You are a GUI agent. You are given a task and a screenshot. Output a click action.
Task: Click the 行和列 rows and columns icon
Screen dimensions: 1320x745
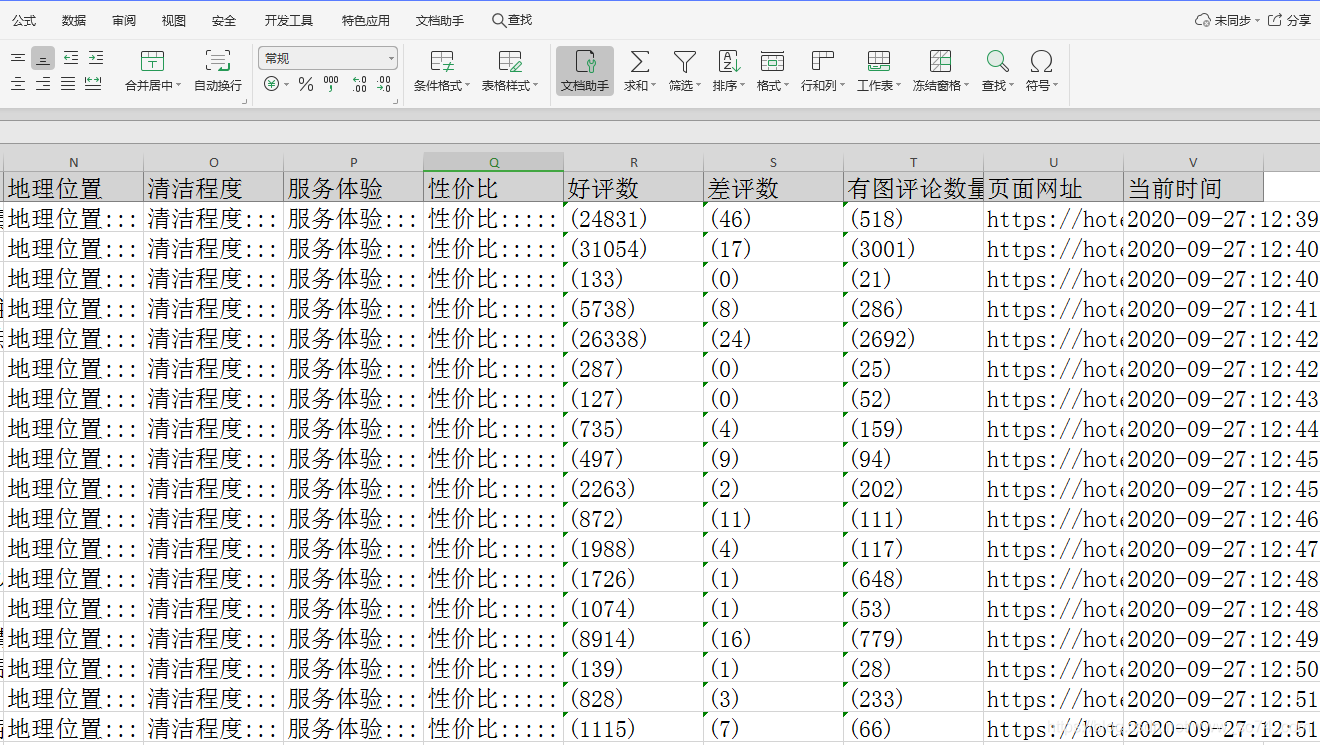coord(823,61)
